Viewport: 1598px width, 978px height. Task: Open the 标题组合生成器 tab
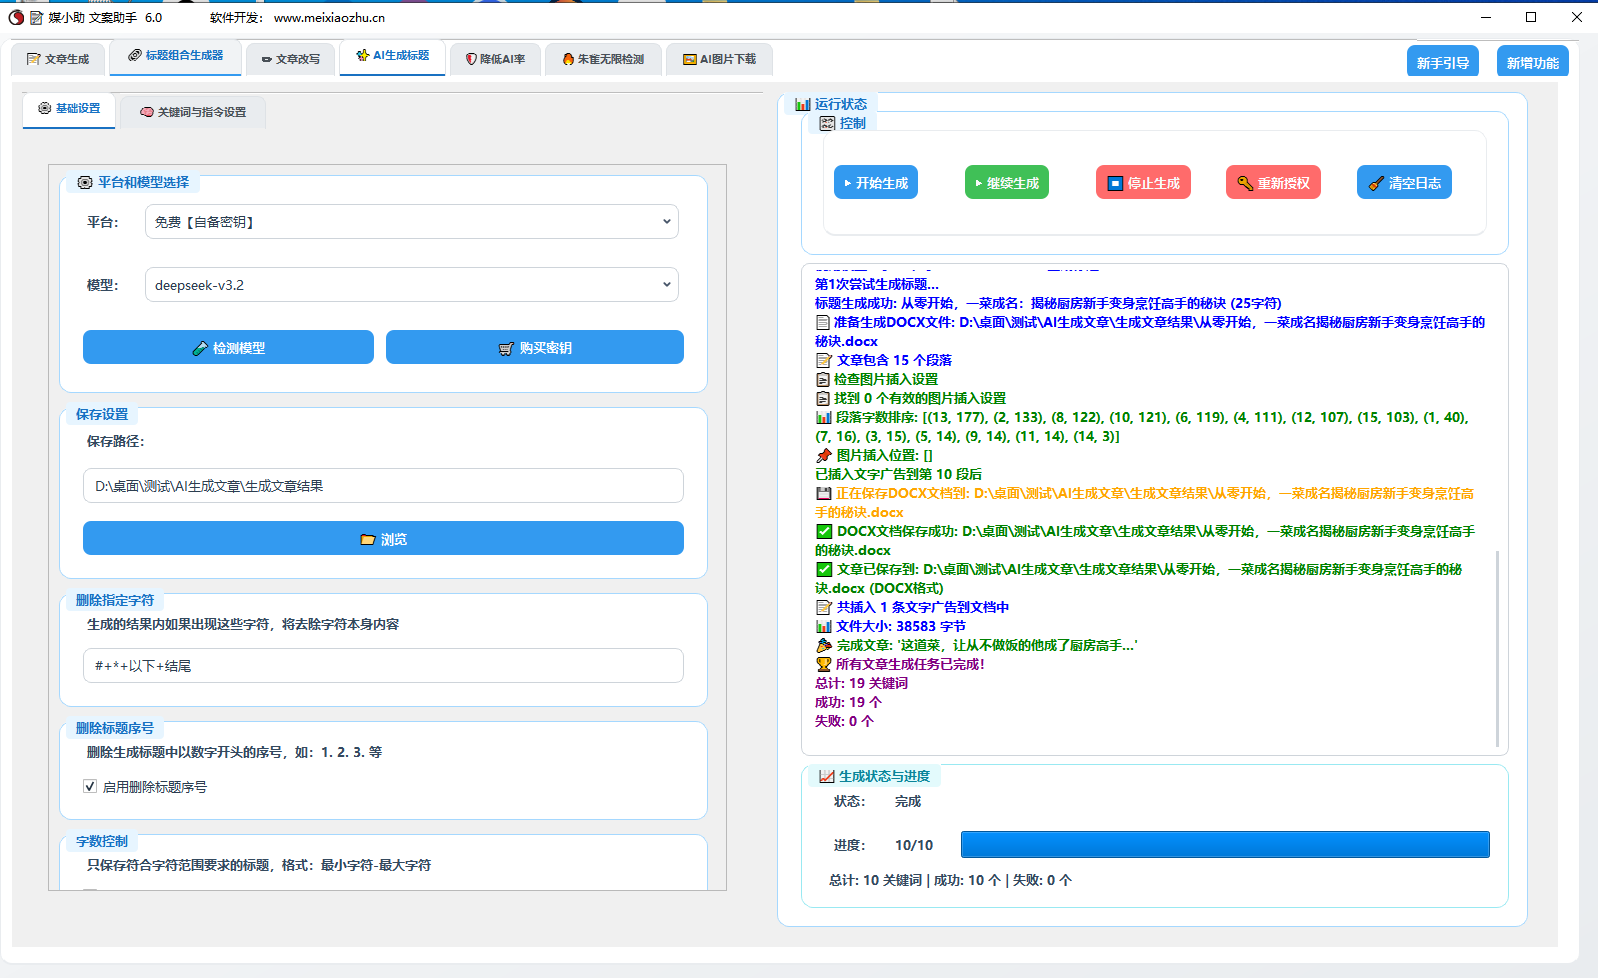[x=176, y=56]
